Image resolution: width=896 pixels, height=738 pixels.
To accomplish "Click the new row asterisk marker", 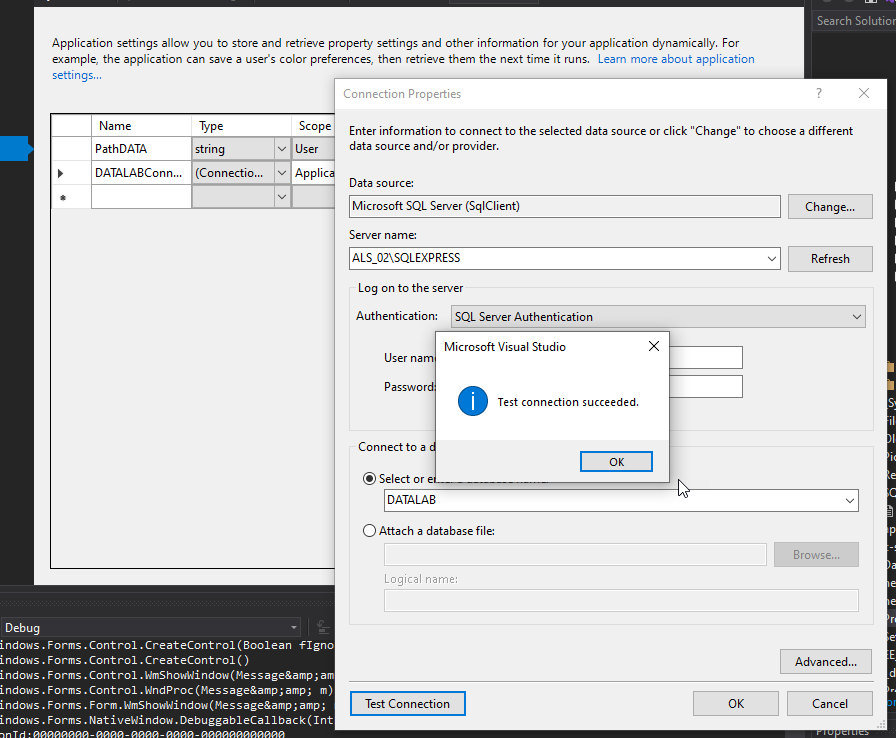I will point(63,198).
